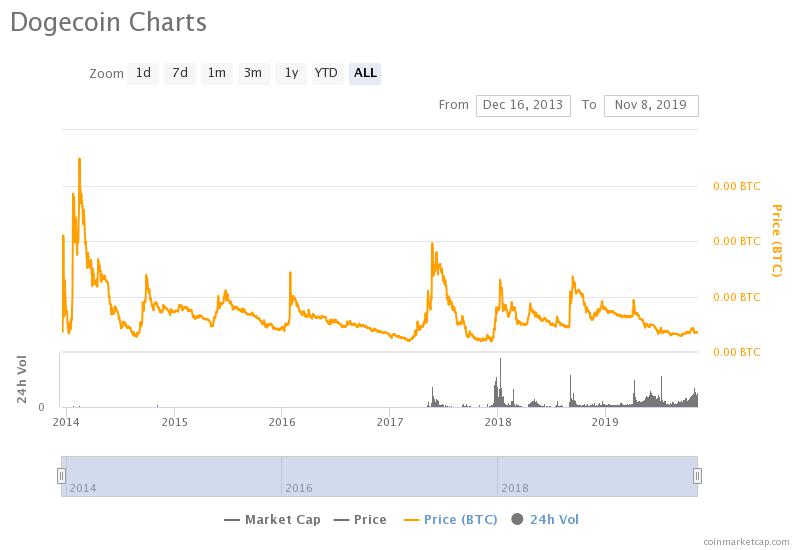Viewport: 800px width, 550px height.
Task: Click the 24h Vol vertical axis title
Action: tap(21, 379)
